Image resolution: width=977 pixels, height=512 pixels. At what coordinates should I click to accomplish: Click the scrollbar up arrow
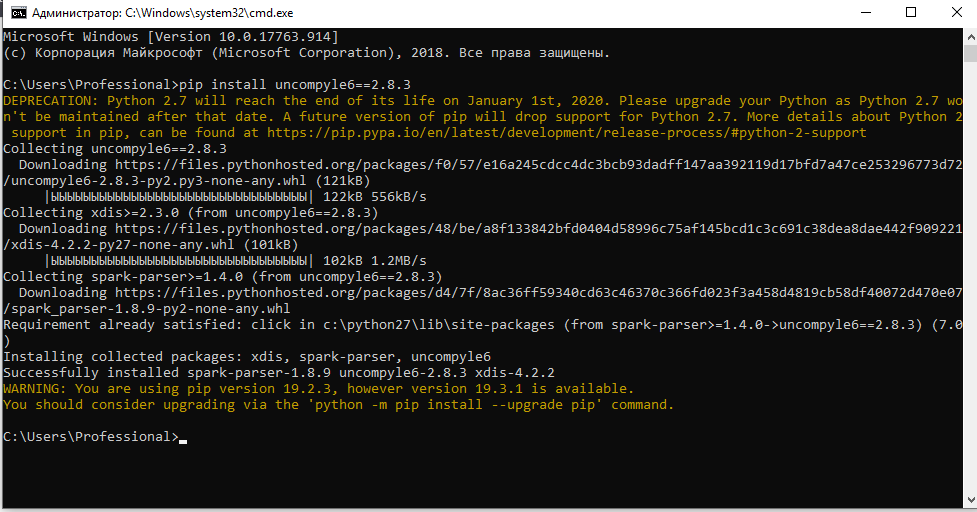969,35
